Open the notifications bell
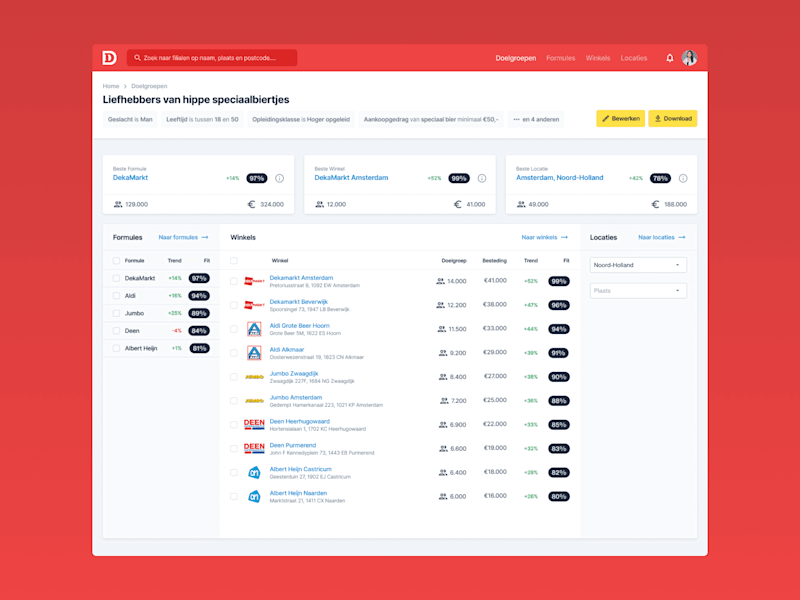Image resolution: width=800 pixels, height=600 pixels. tap(669, 58)
